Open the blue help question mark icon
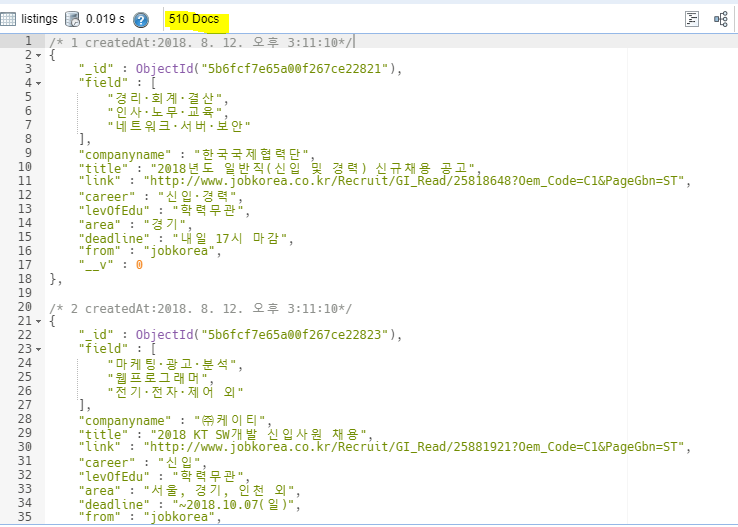This screenshot has height=527, width=738. (x=141, y=19)
